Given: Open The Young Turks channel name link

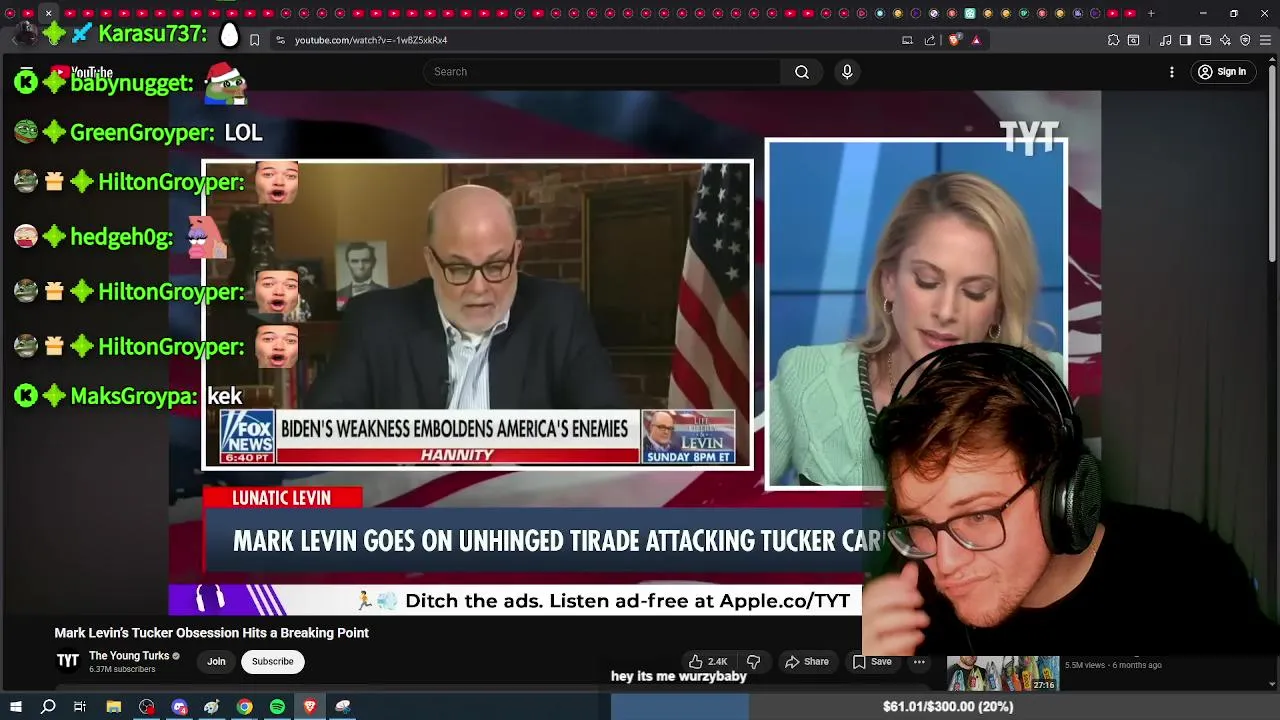Looking at the screenshot, I should click(x=129, y=656).
